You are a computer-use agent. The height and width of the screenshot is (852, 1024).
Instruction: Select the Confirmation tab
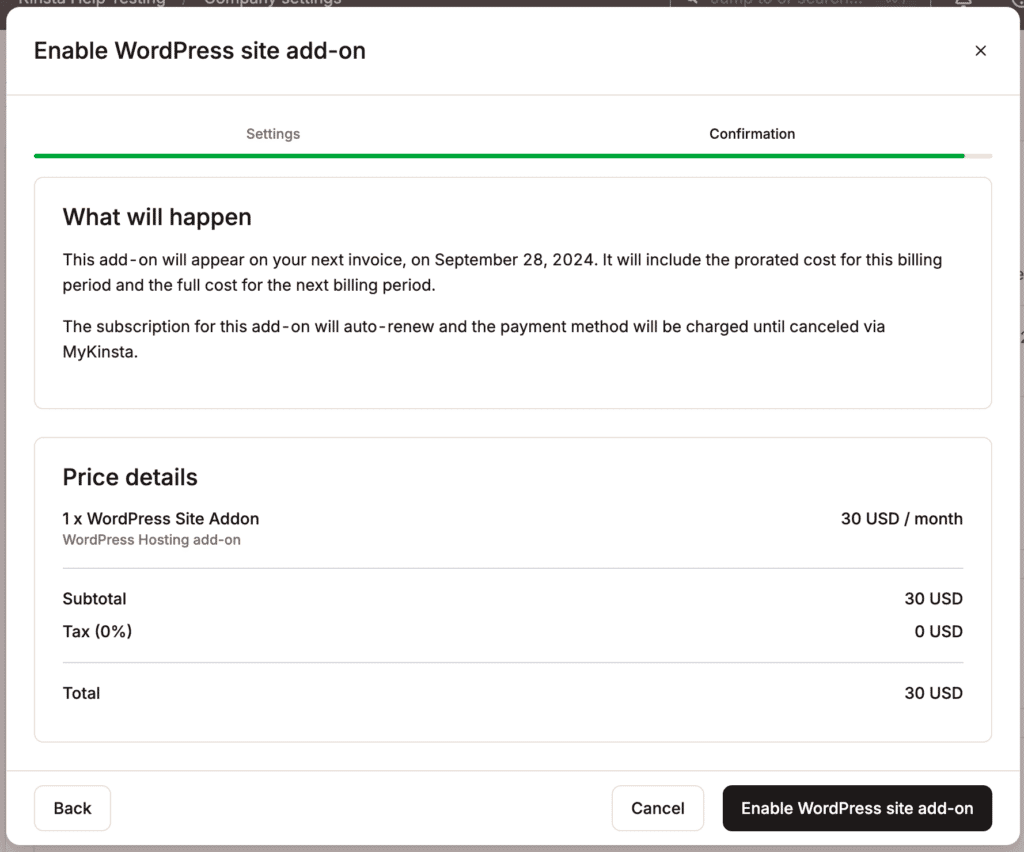(x=752, y=133)
